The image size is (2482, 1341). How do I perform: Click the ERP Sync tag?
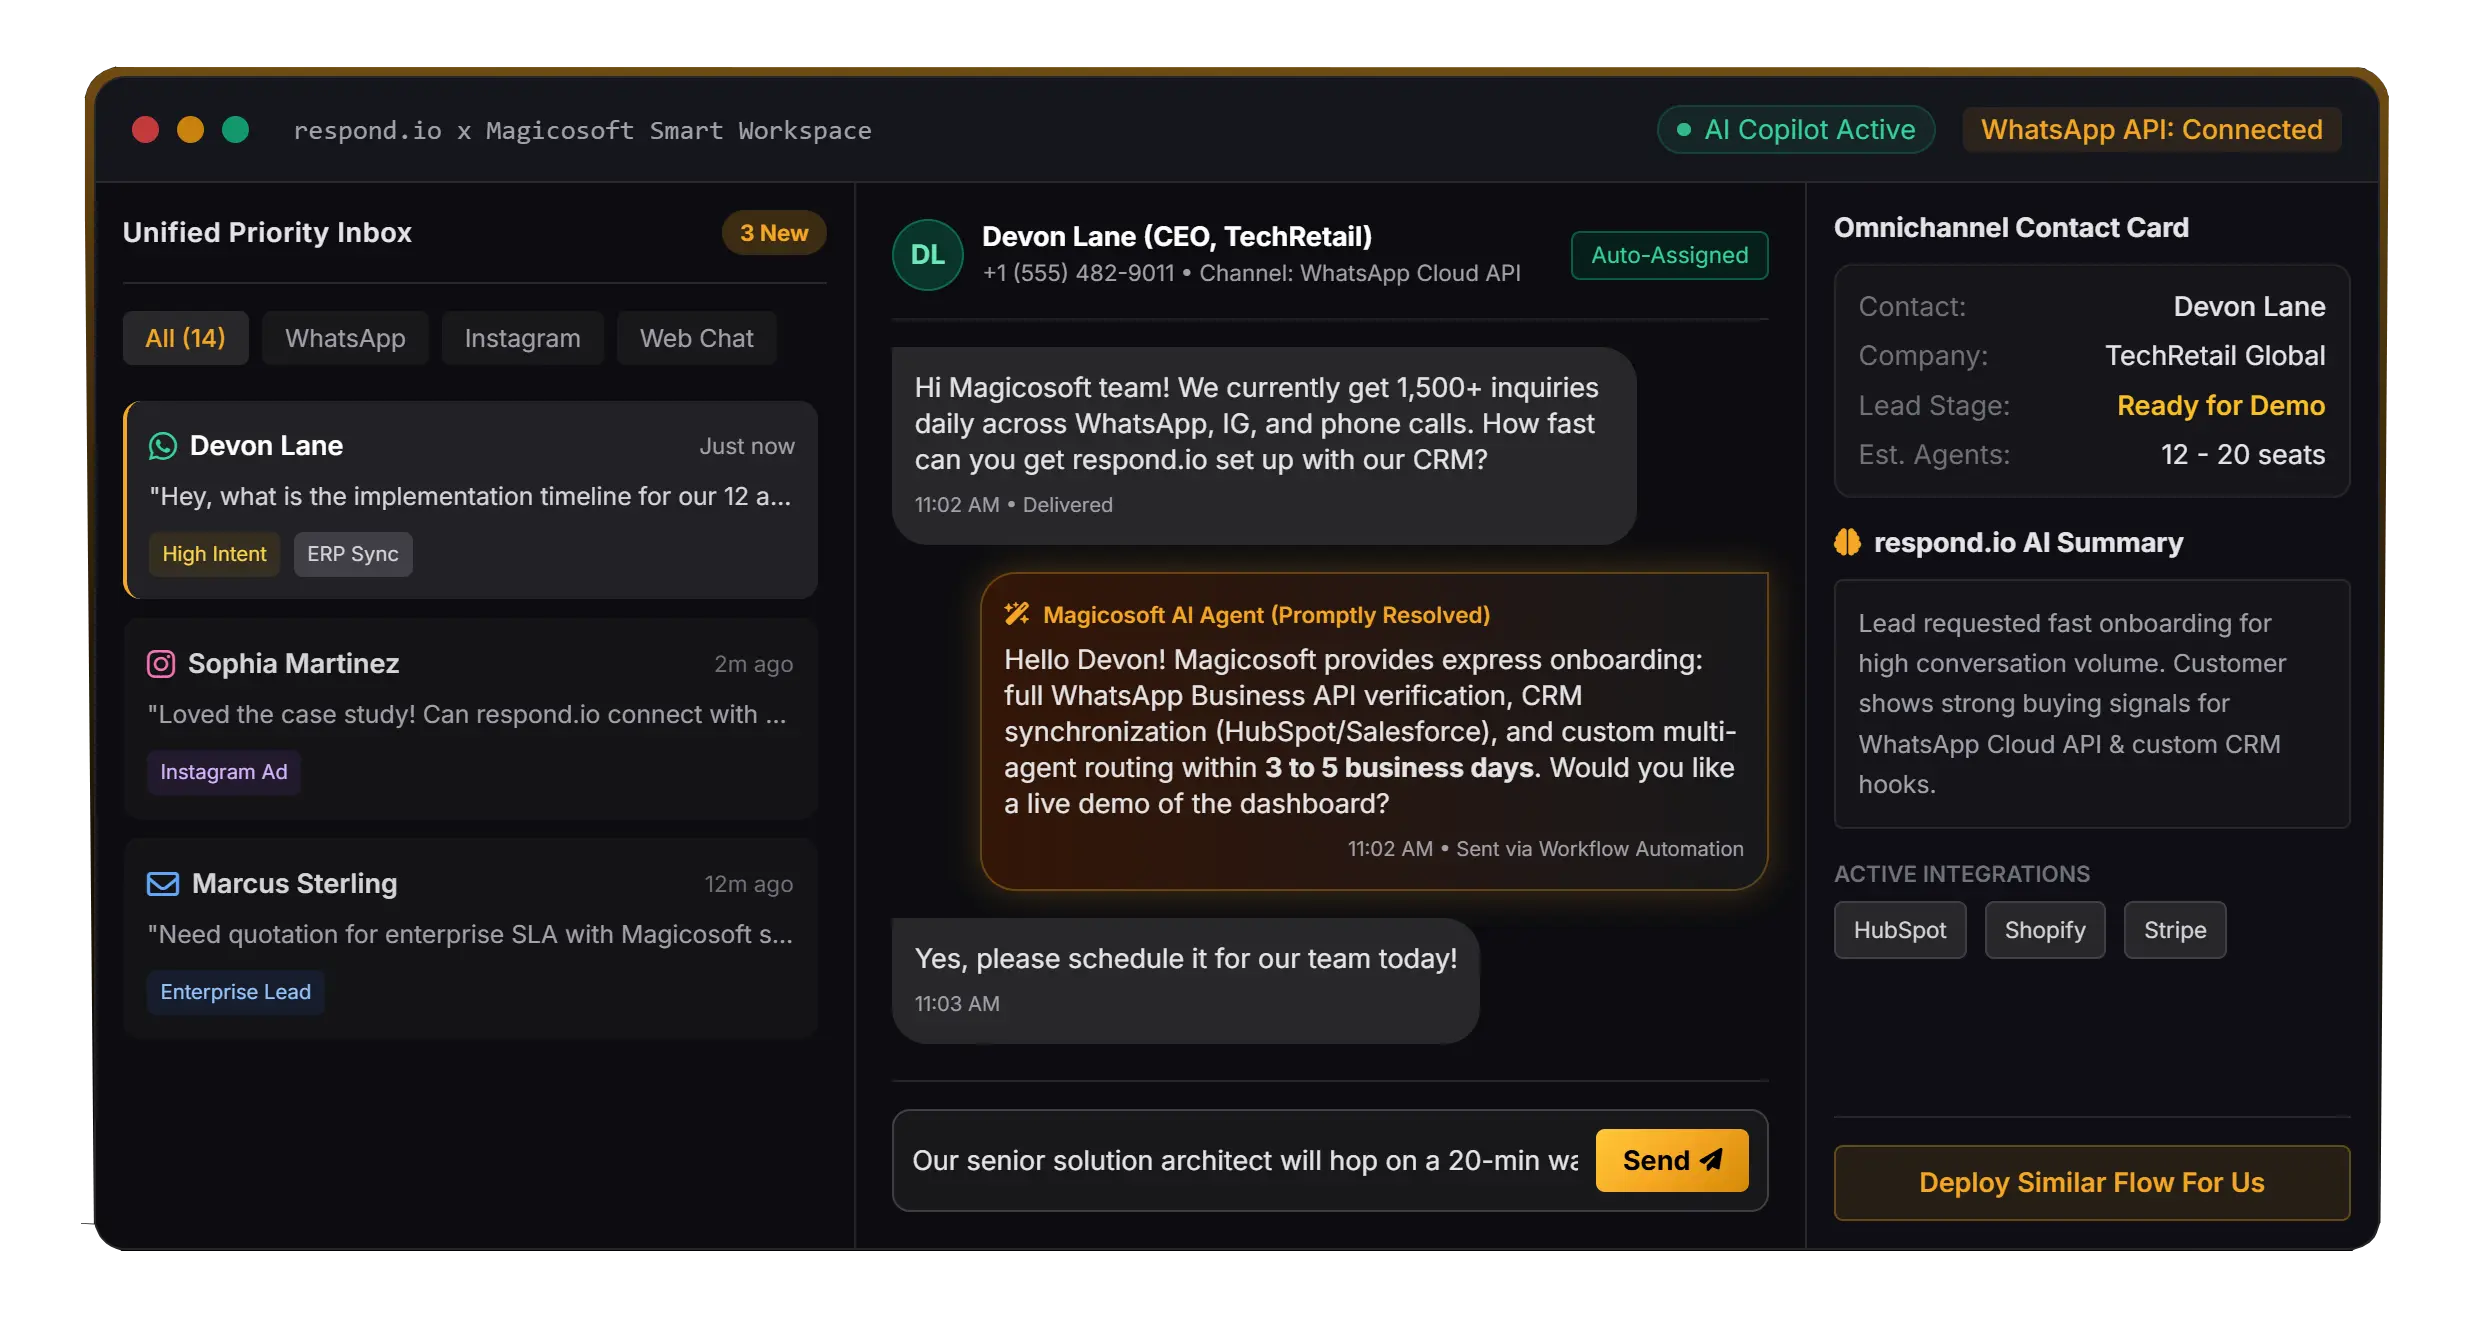[352, 554]
